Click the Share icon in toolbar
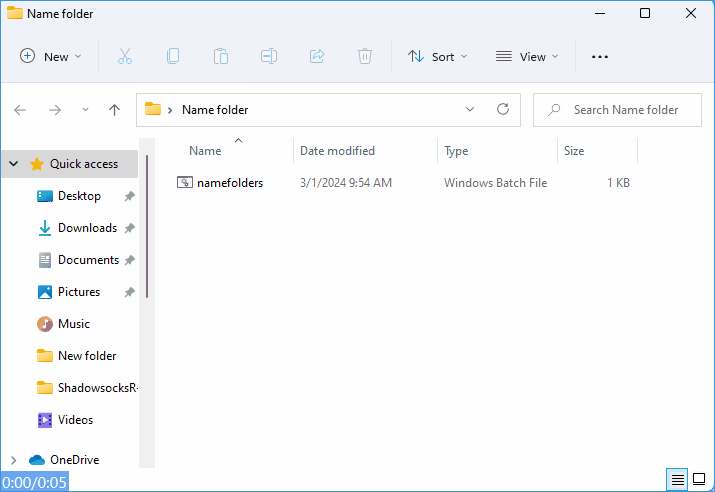Screen dimensions: 715x492 coord(317,57)
